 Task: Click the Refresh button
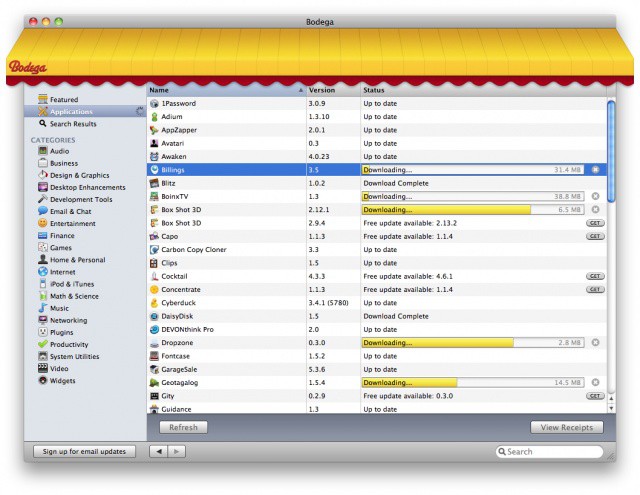pyautogui.click(x=183, y=427)
